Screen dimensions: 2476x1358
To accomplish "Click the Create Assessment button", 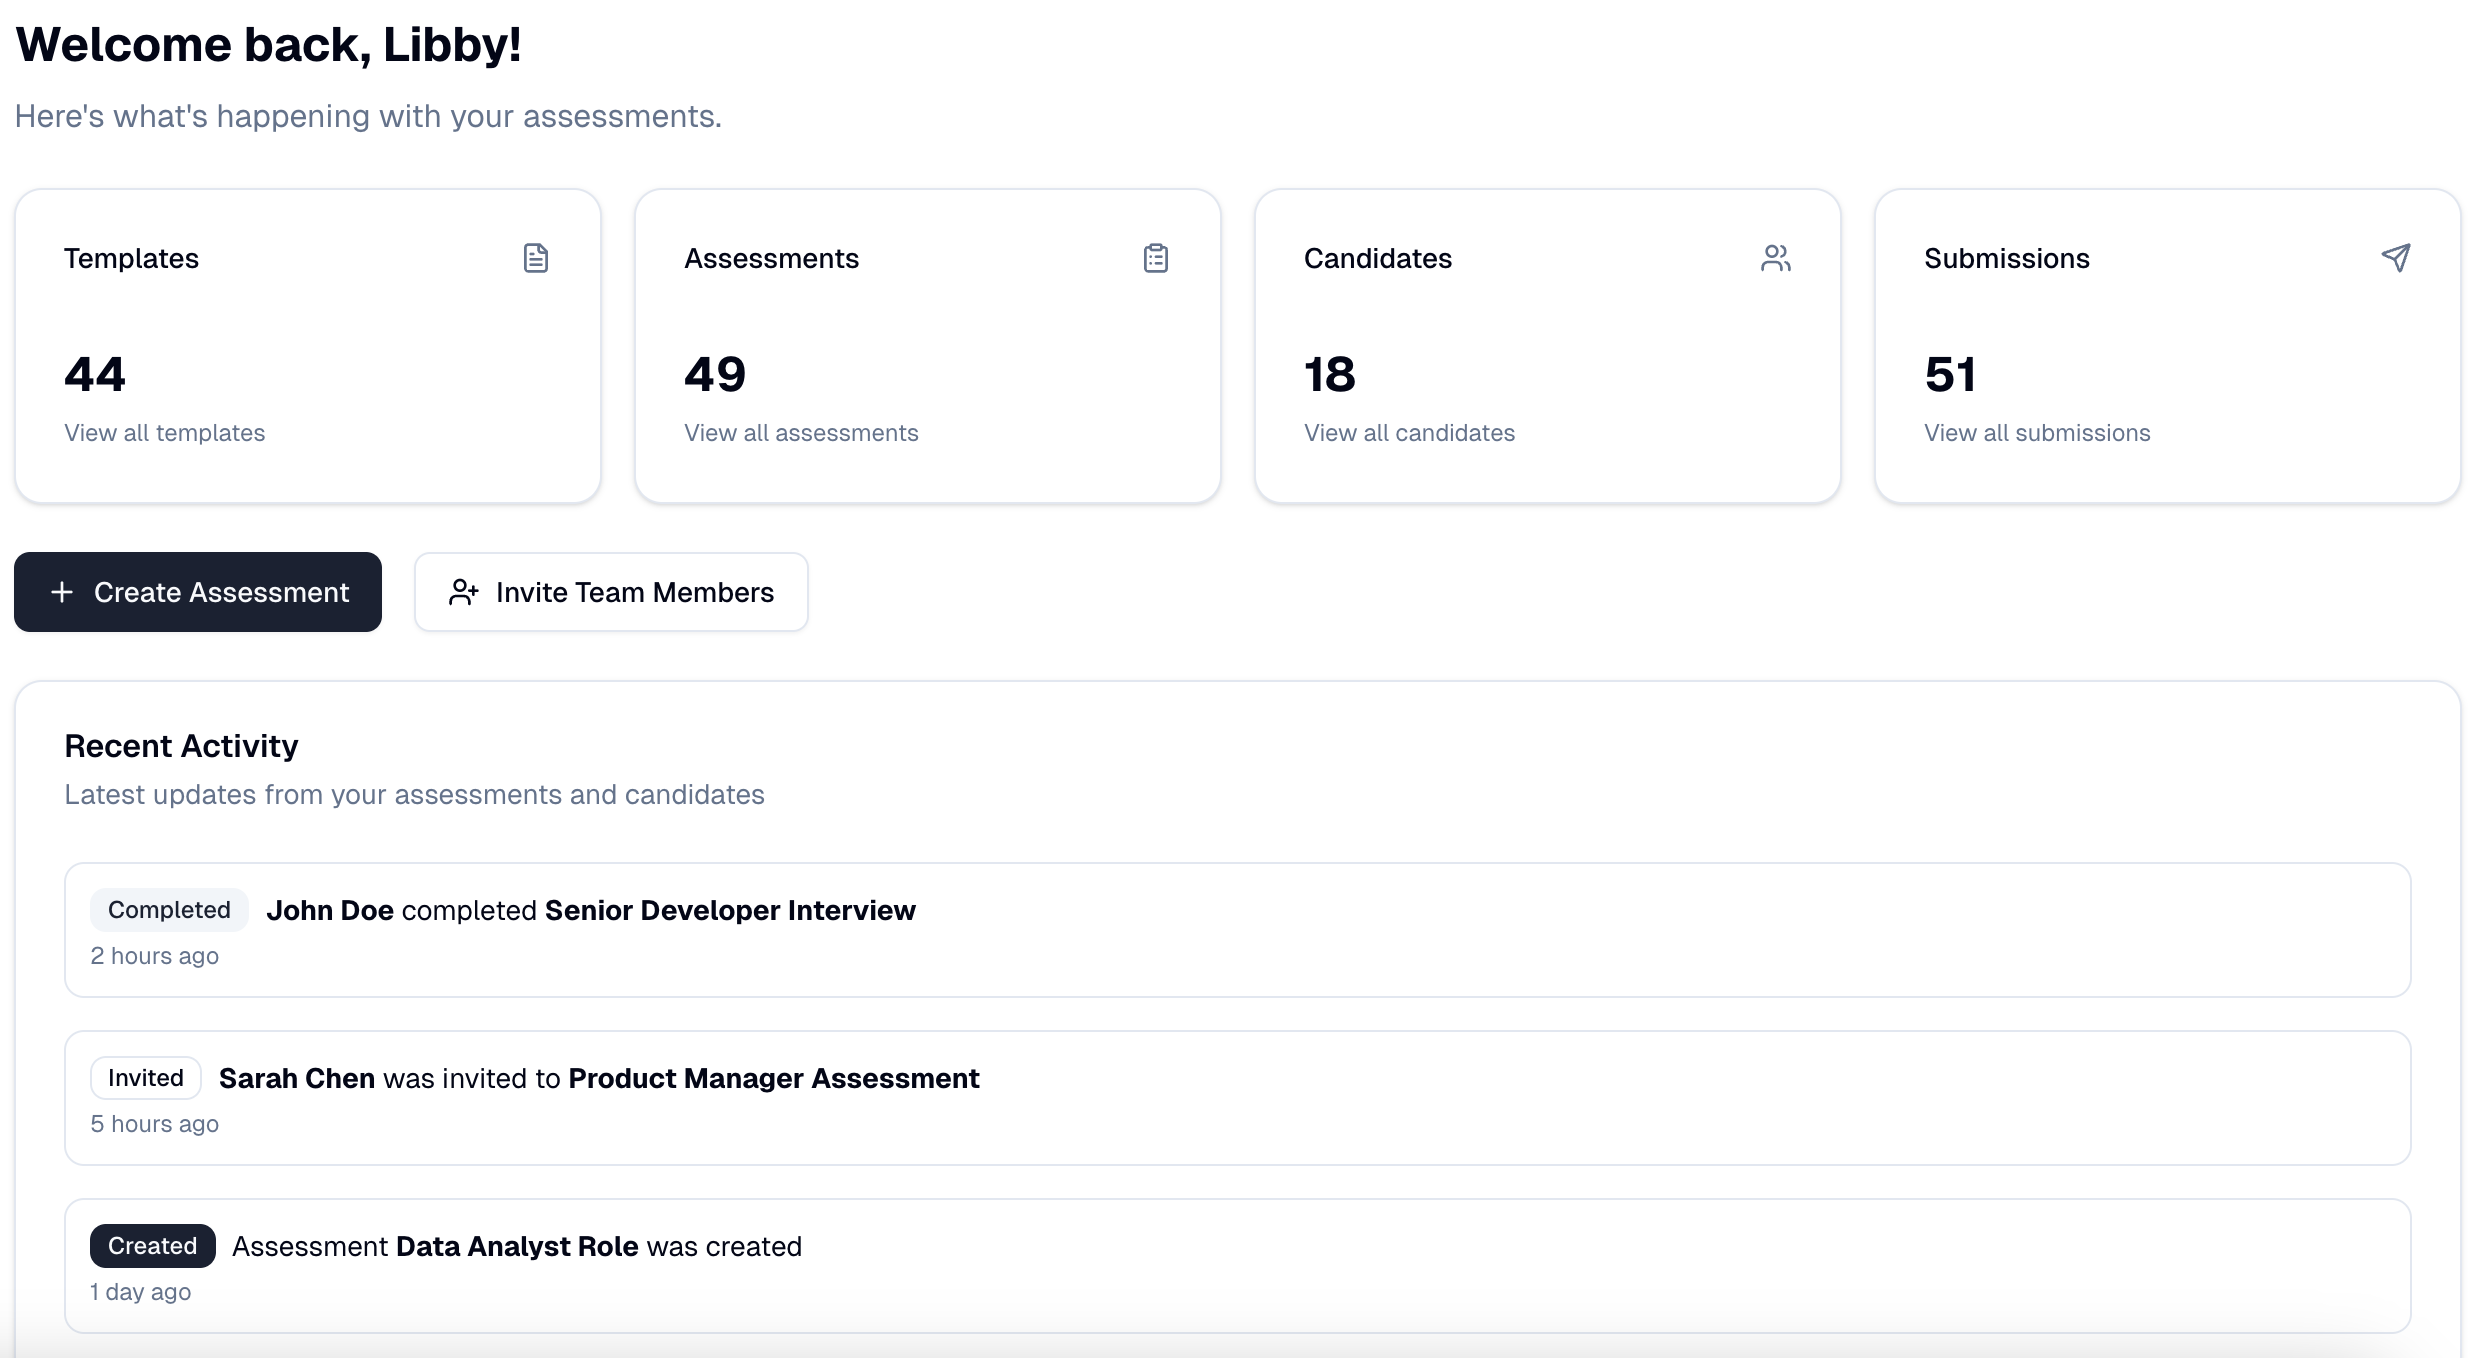I will (197, 592).
